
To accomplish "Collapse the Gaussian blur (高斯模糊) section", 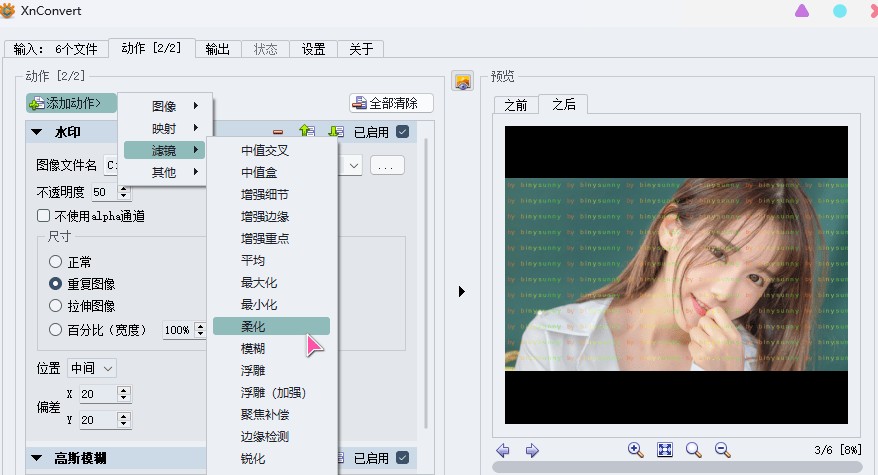I will 37,459.
